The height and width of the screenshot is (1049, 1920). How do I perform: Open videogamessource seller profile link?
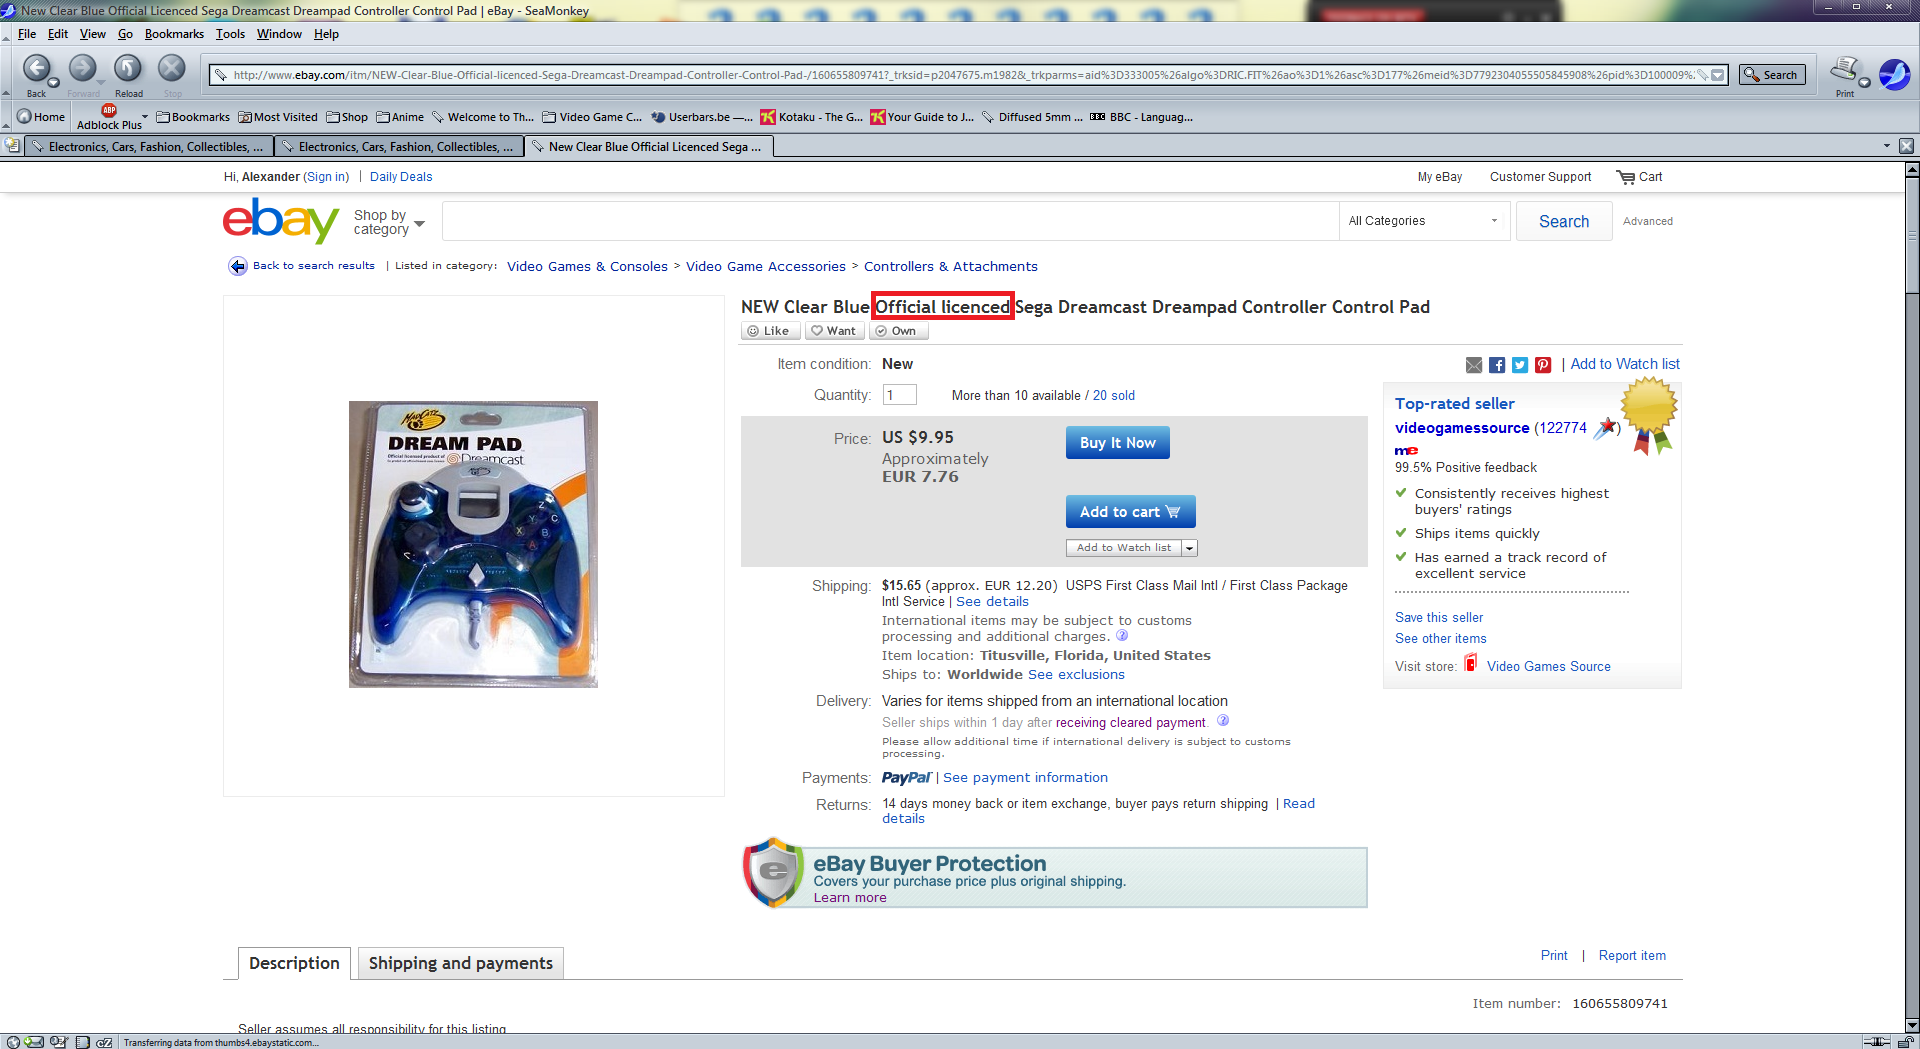point(1462,428)
